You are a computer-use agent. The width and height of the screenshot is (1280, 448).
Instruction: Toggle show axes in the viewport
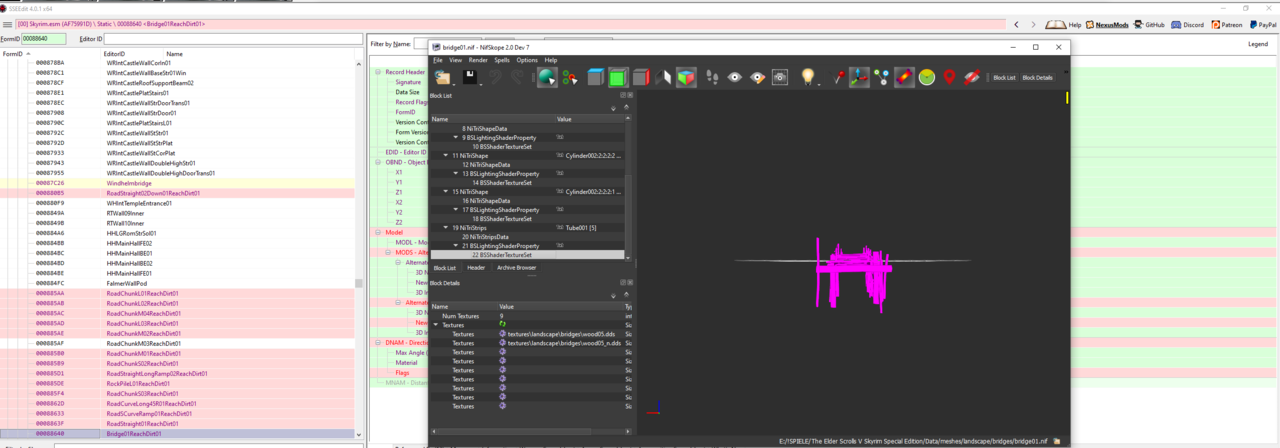pyautogui.click(x=859, y=77)
